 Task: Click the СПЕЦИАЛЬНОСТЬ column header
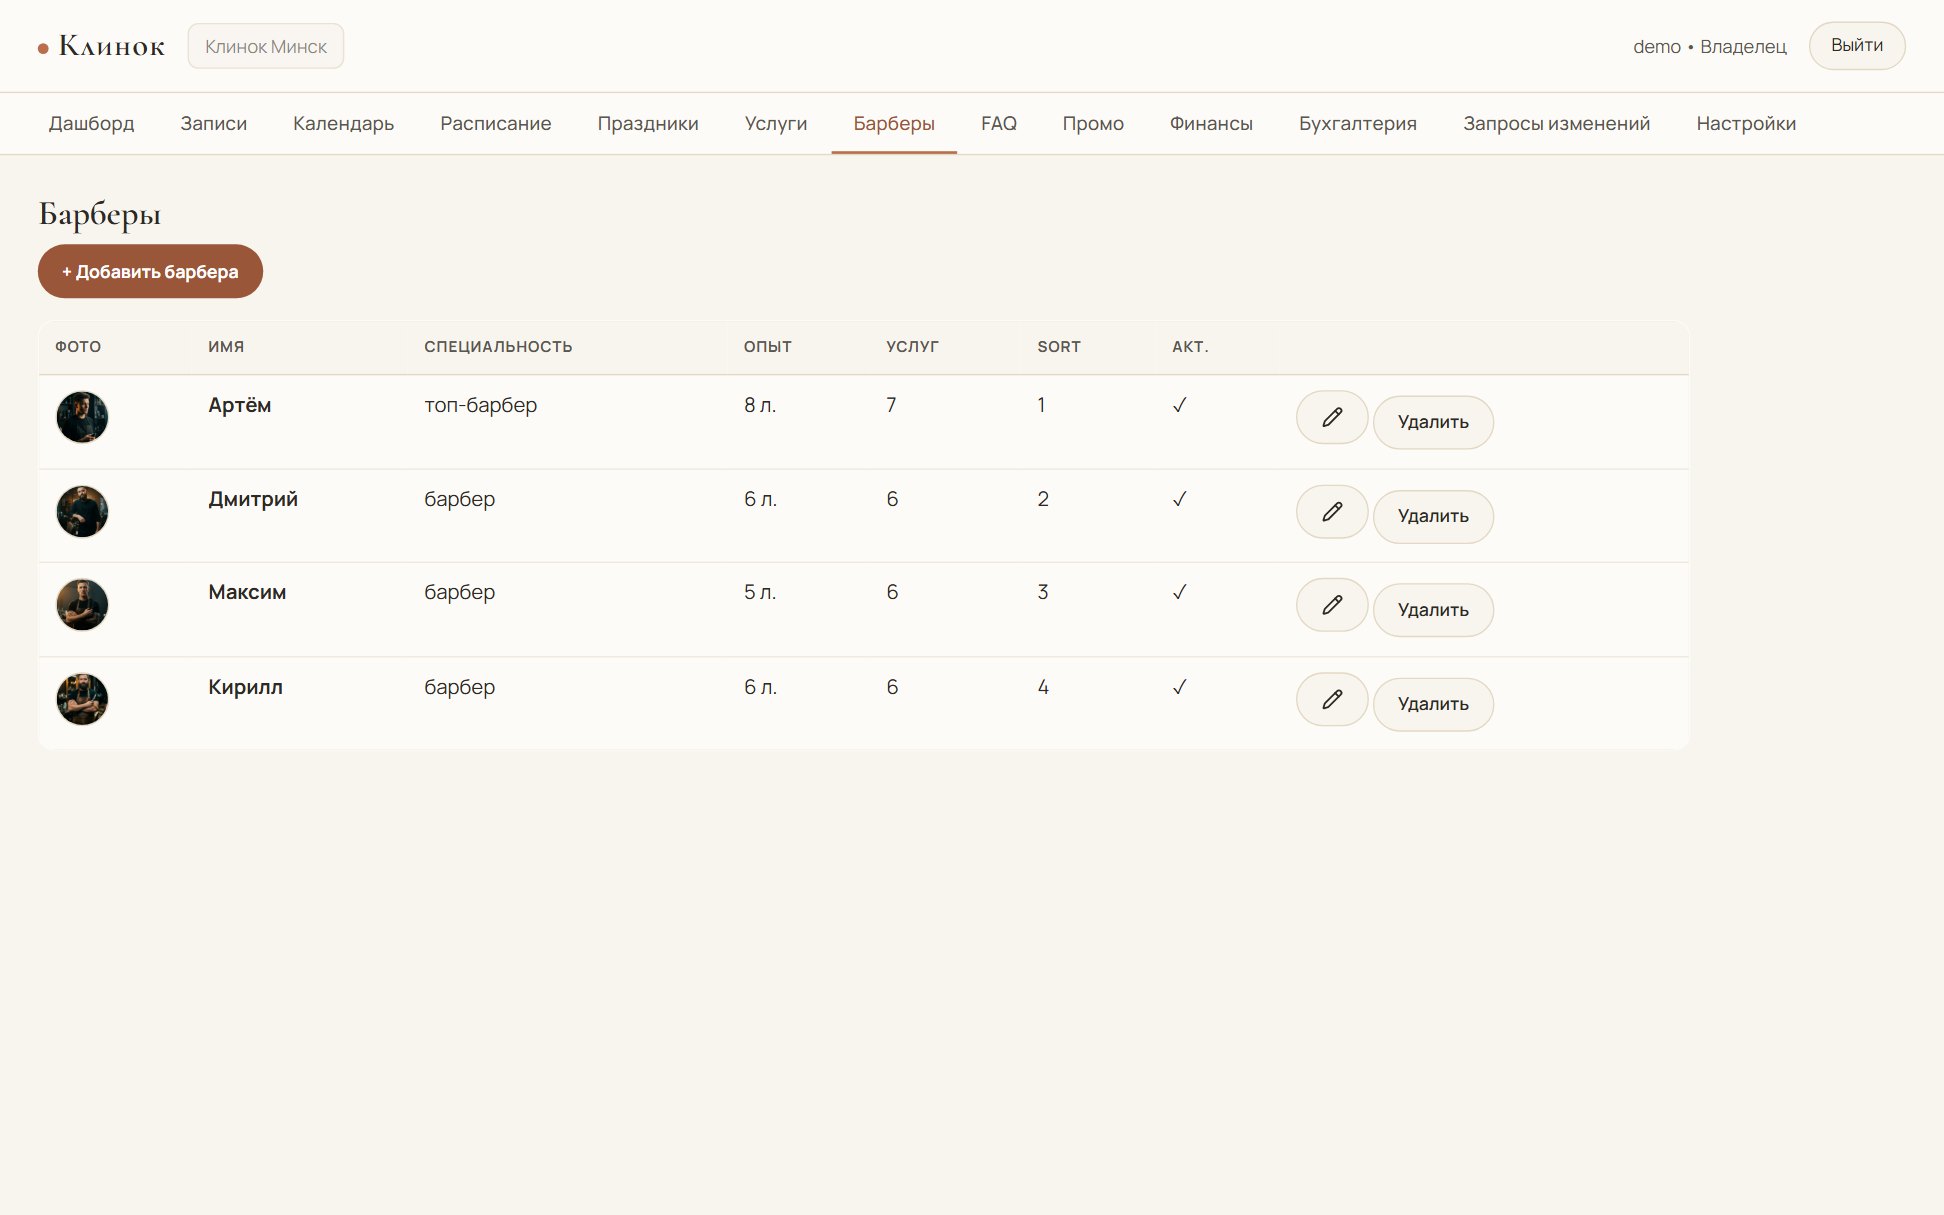click(x=498, y=347)
